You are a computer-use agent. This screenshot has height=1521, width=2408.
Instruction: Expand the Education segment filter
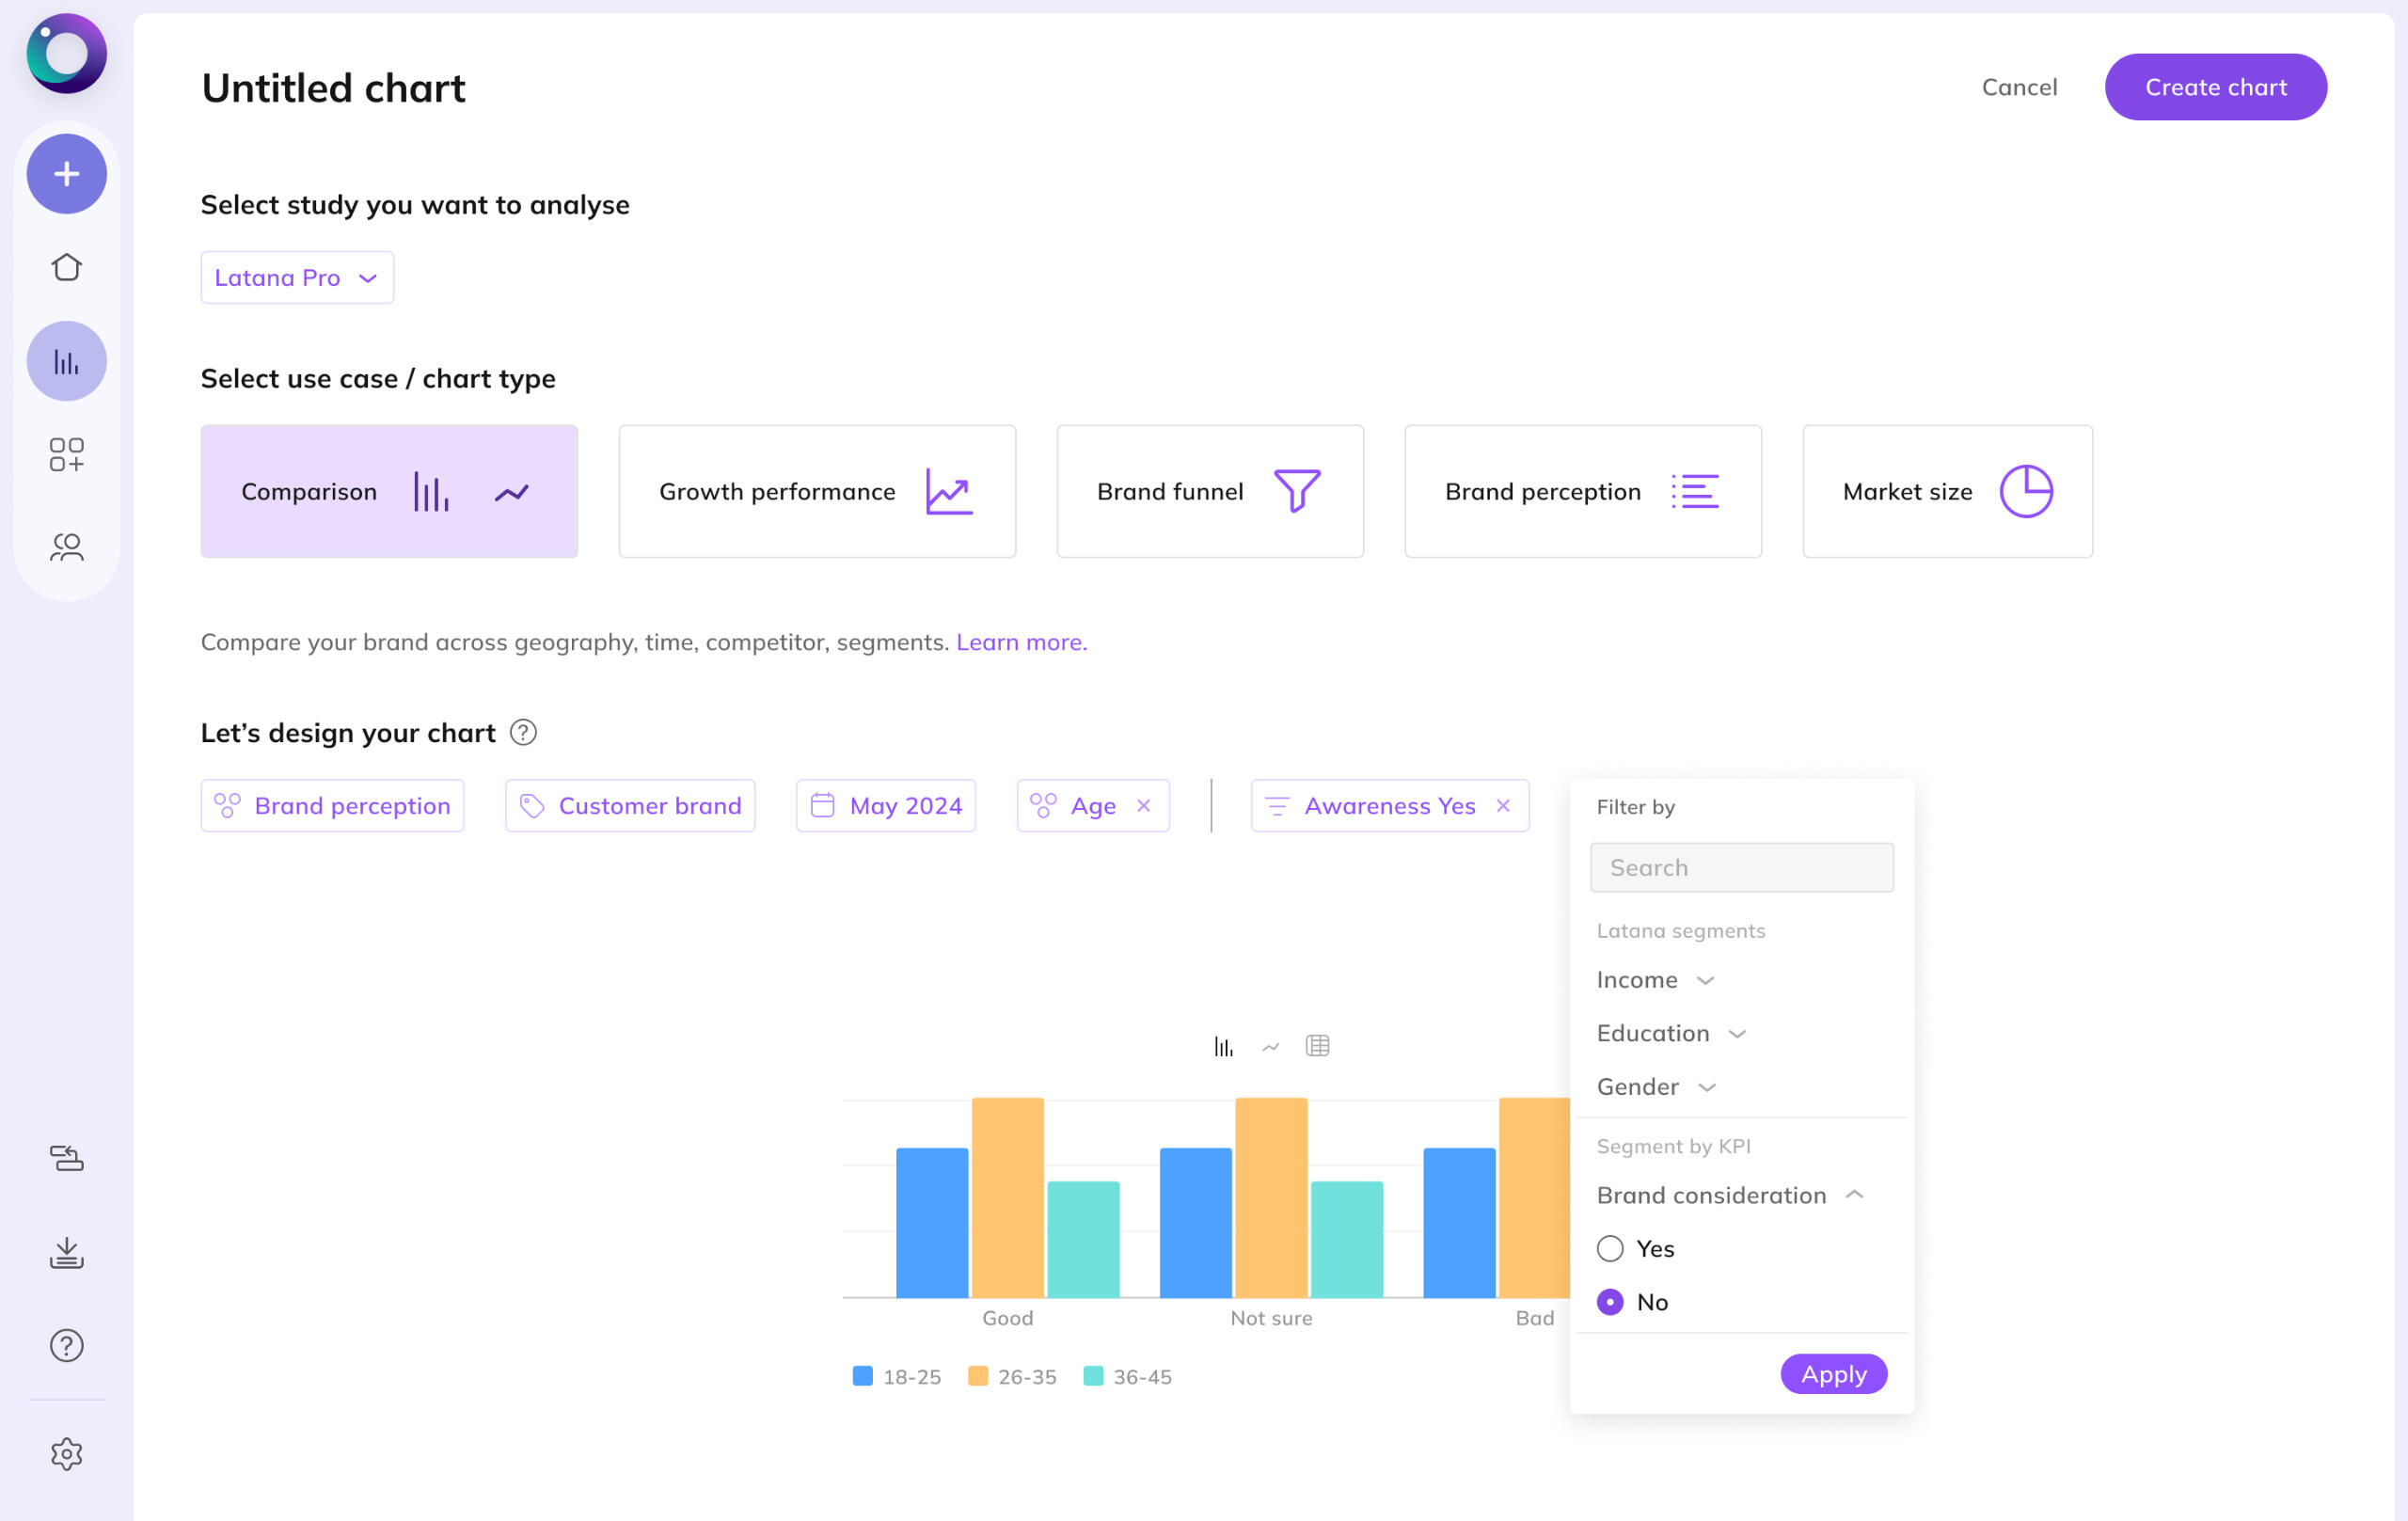1670,1033
